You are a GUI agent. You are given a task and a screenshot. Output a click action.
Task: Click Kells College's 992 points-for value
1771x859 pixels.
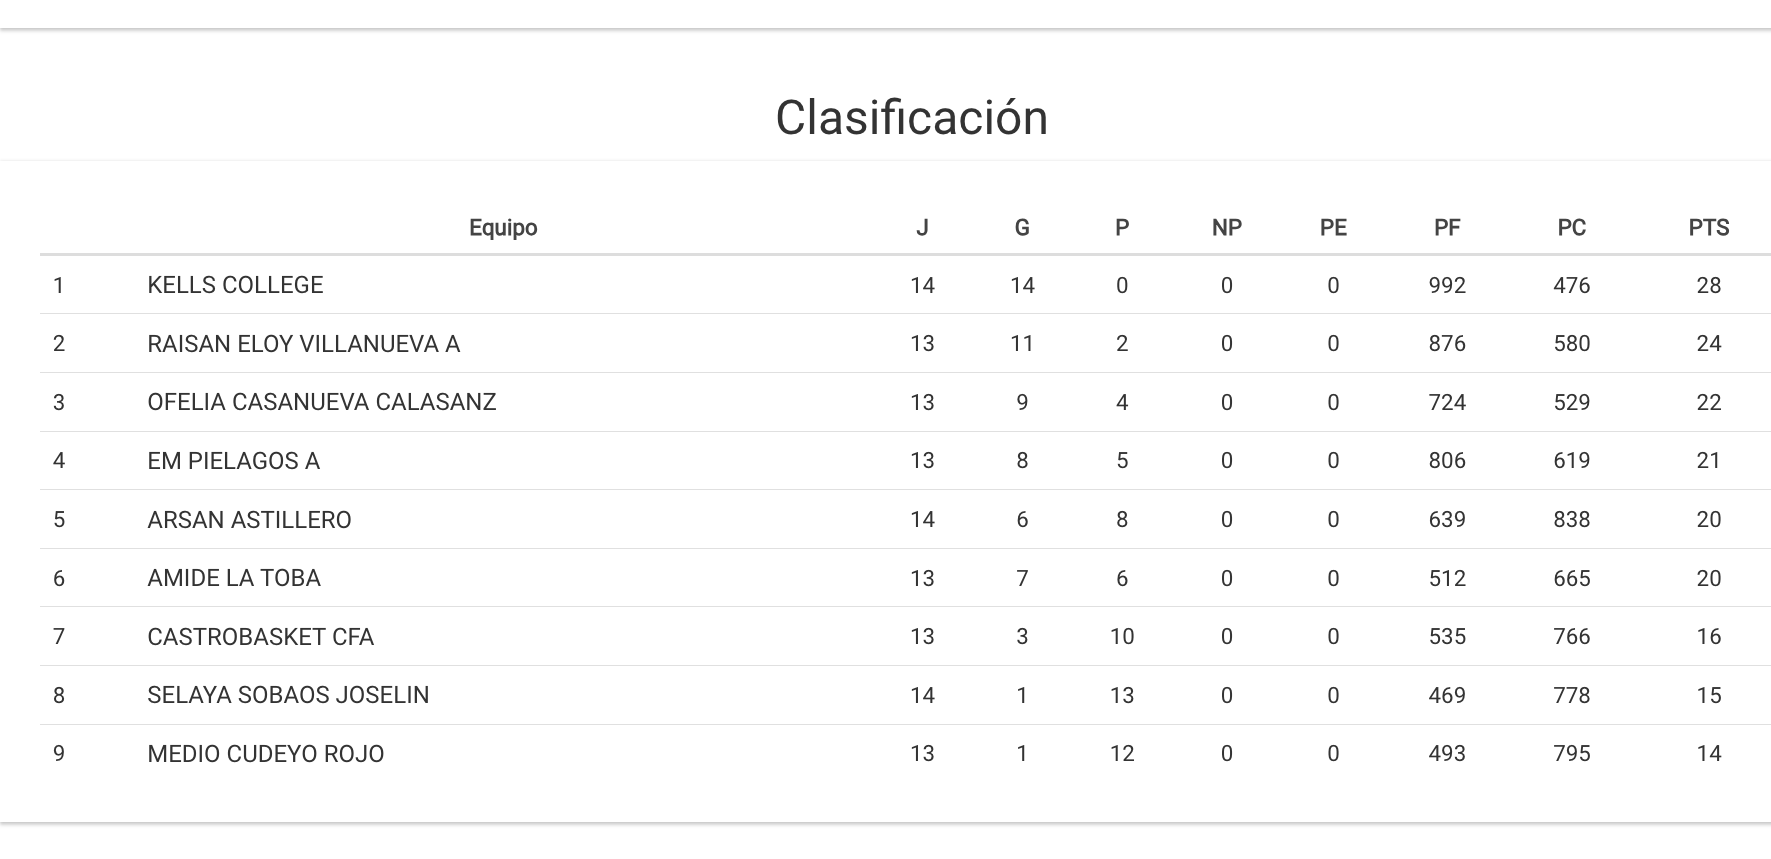click(1446, 286)
